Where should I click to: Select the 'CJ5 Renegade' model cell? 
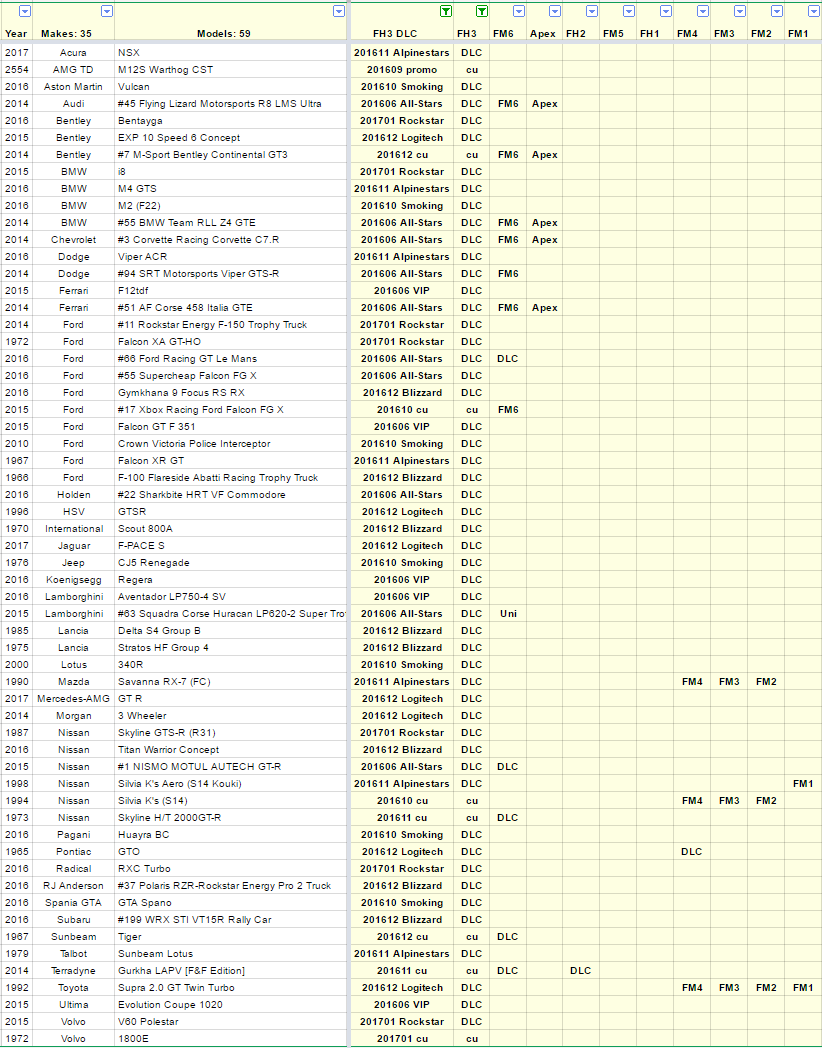[231, 563]
